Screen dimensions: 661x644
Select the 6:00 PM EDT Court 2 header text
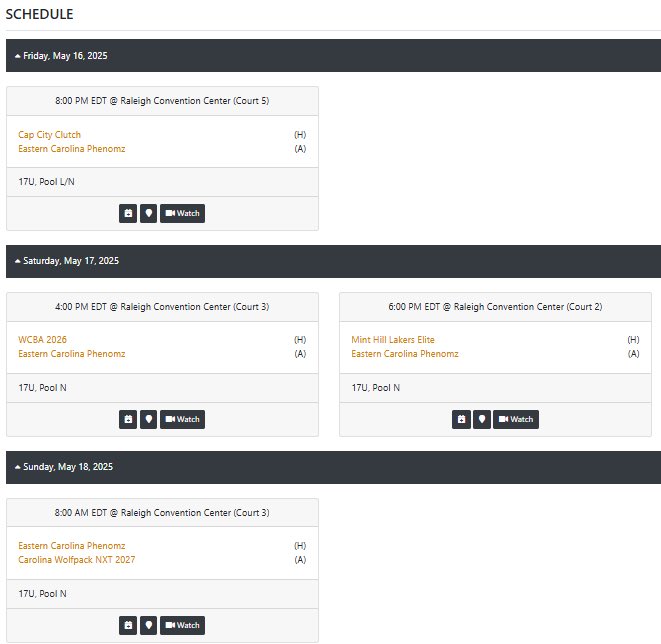pyautogui.click(x=495, y=307)
